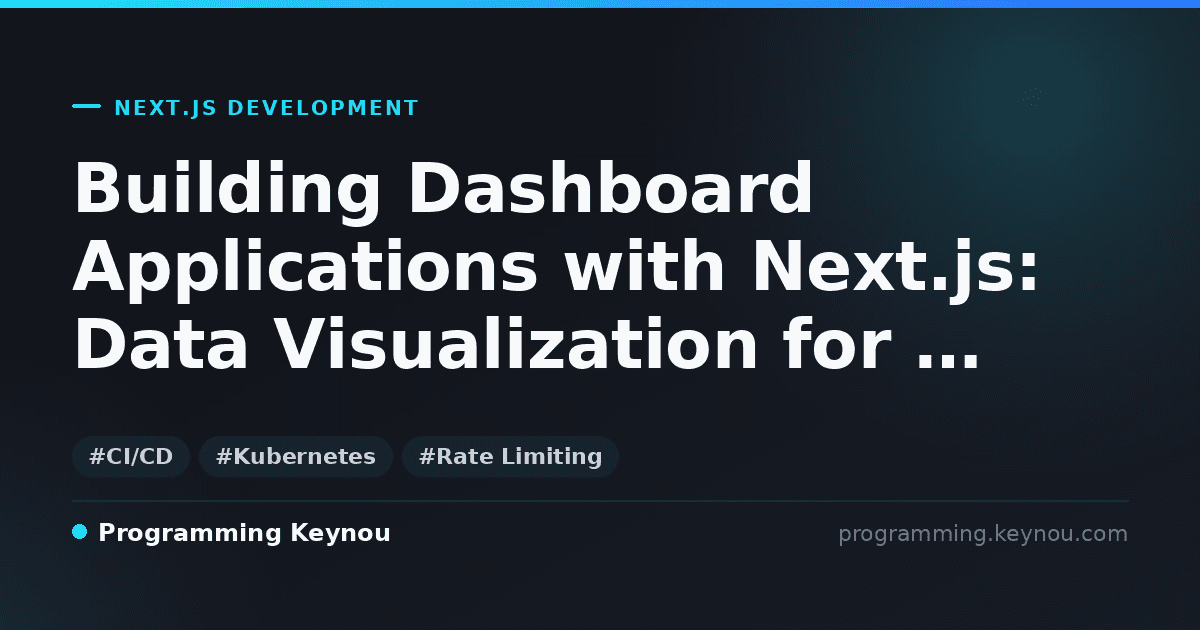Click the cyan dot beside Programming Keynou
The width and height of the screenshot is (1200, 630).
(x=80, y=532)
